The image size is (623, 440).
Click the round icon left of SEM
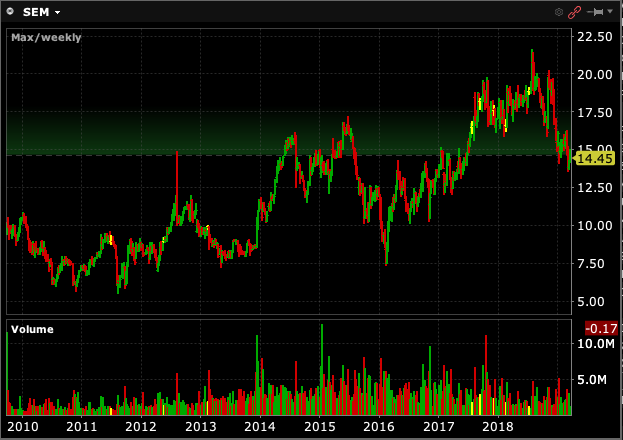pos(10,12)
